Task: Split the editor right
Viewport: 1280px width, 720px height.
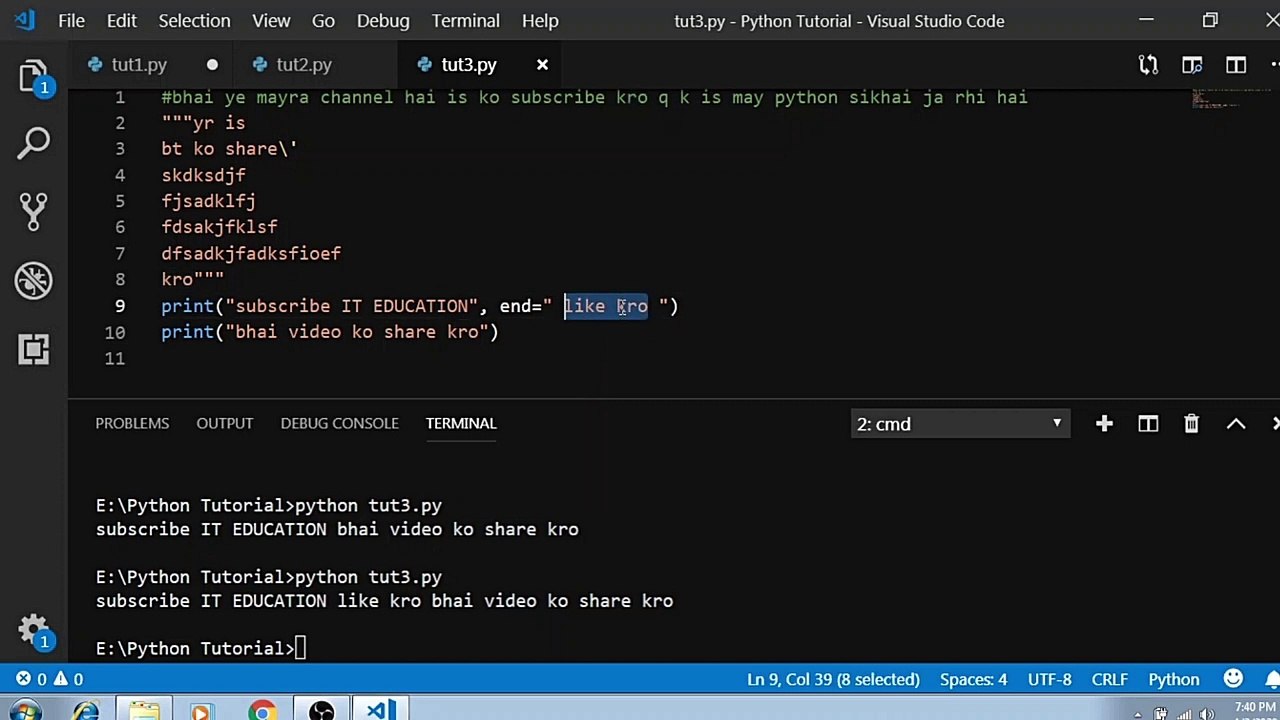Action: click(1236, 65)
